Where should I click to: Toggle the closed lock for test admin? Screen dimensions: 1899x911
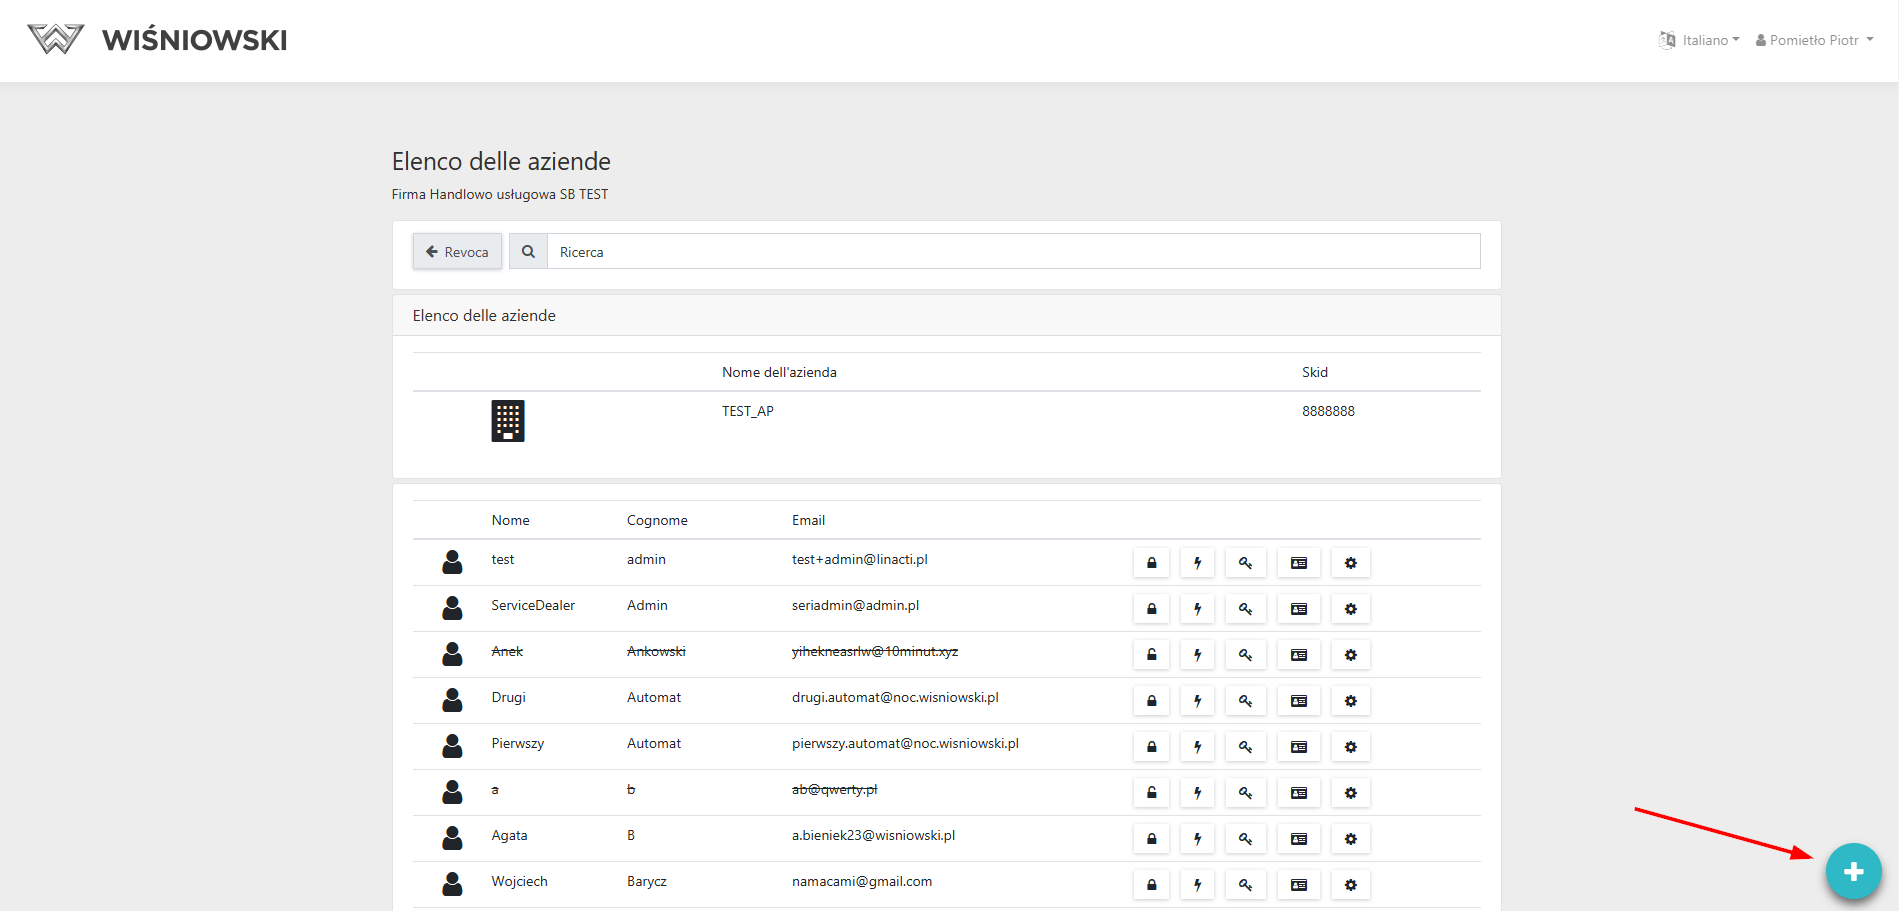[1151, 563]
